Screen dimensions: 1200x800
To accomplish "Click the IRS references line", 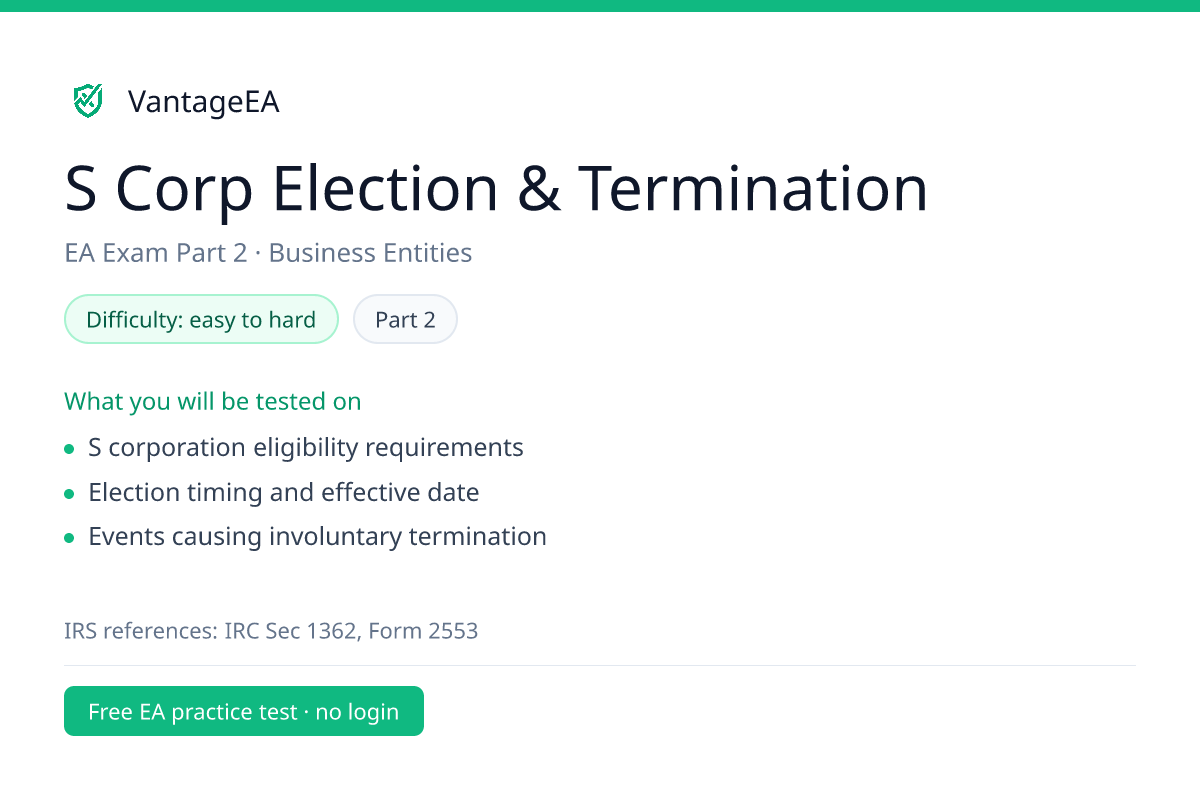I will (x=271, y=631).
